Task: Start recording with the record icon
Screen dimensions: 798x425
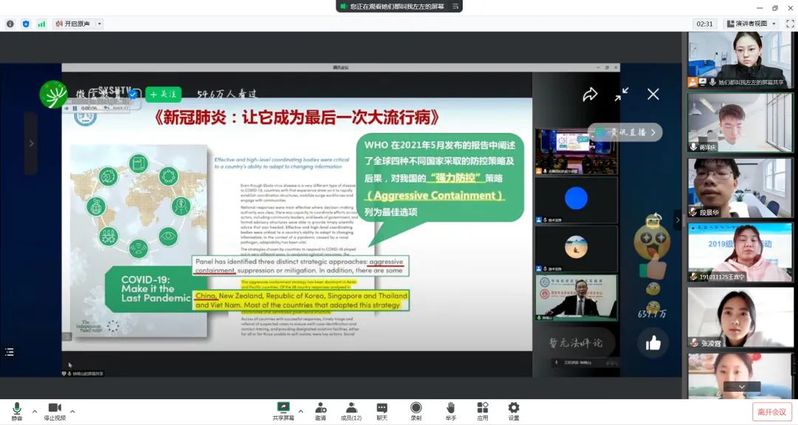Action: tap(416, 409)
